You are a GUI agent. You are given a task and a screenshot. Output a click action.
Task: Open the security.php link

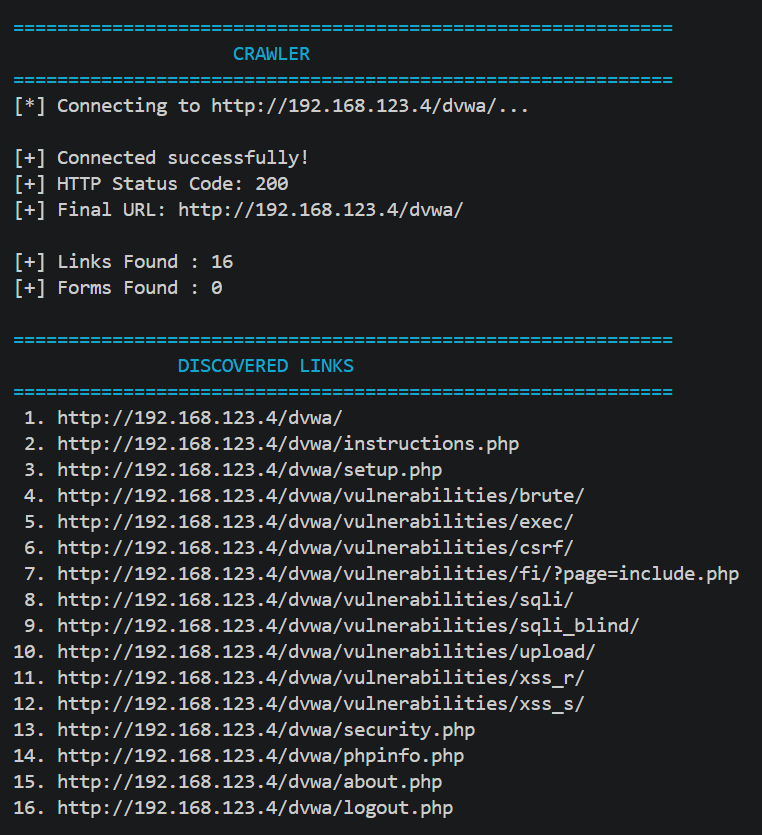(266, 730)
